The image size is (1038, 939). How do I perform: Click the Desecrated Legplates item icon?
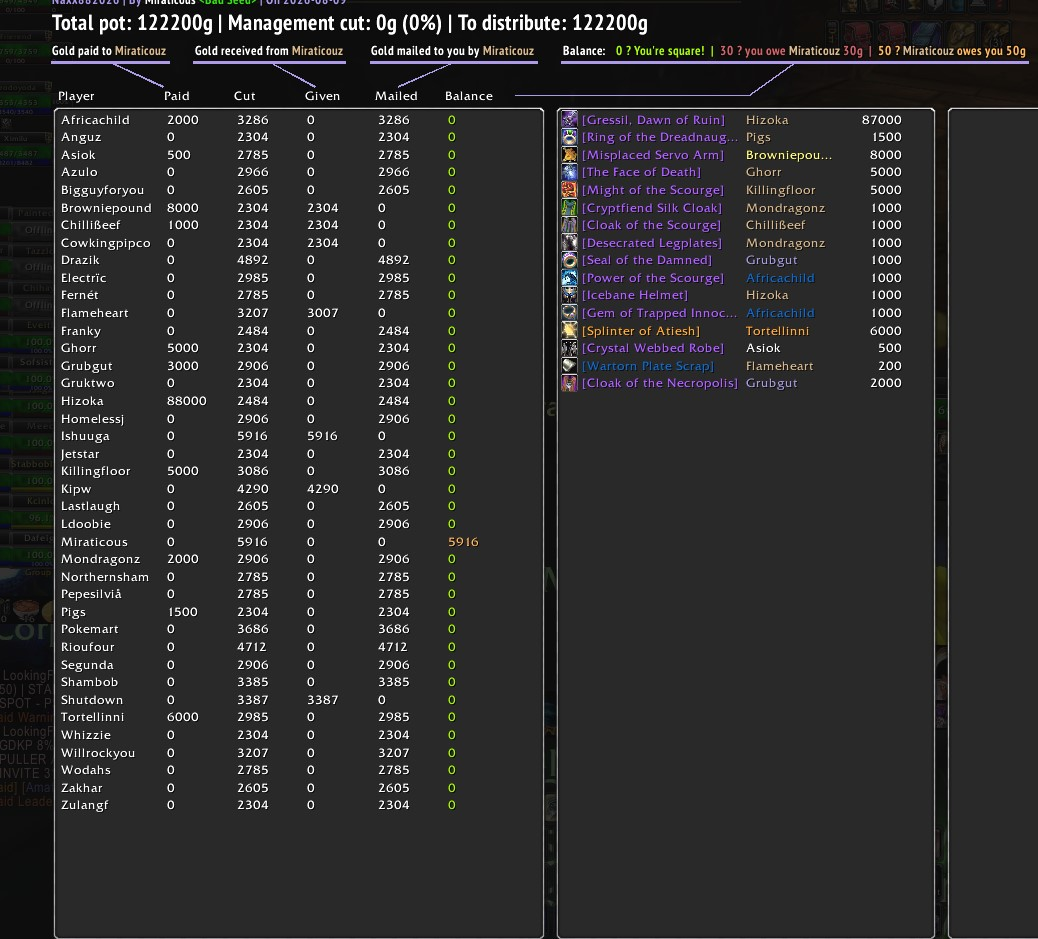click(569, 242)
